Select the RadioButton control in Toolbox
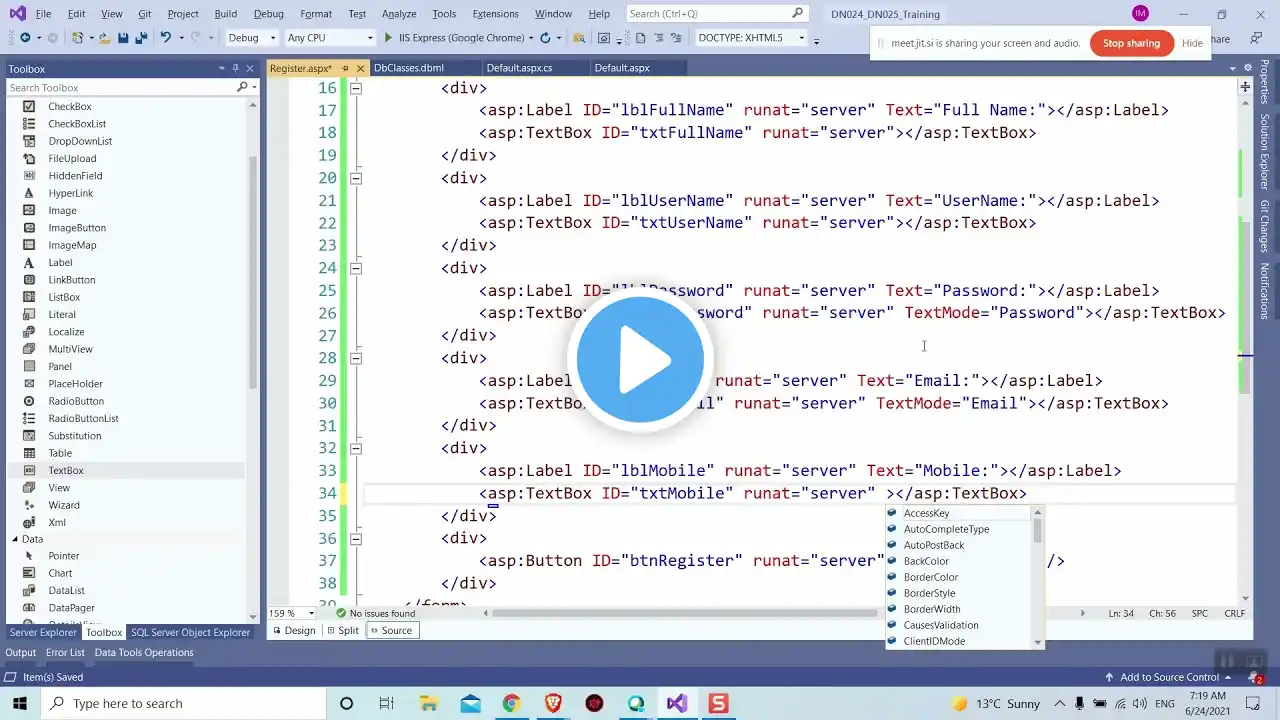The width and height of the screenshot is (1280, 720). (x=75, y=401)
